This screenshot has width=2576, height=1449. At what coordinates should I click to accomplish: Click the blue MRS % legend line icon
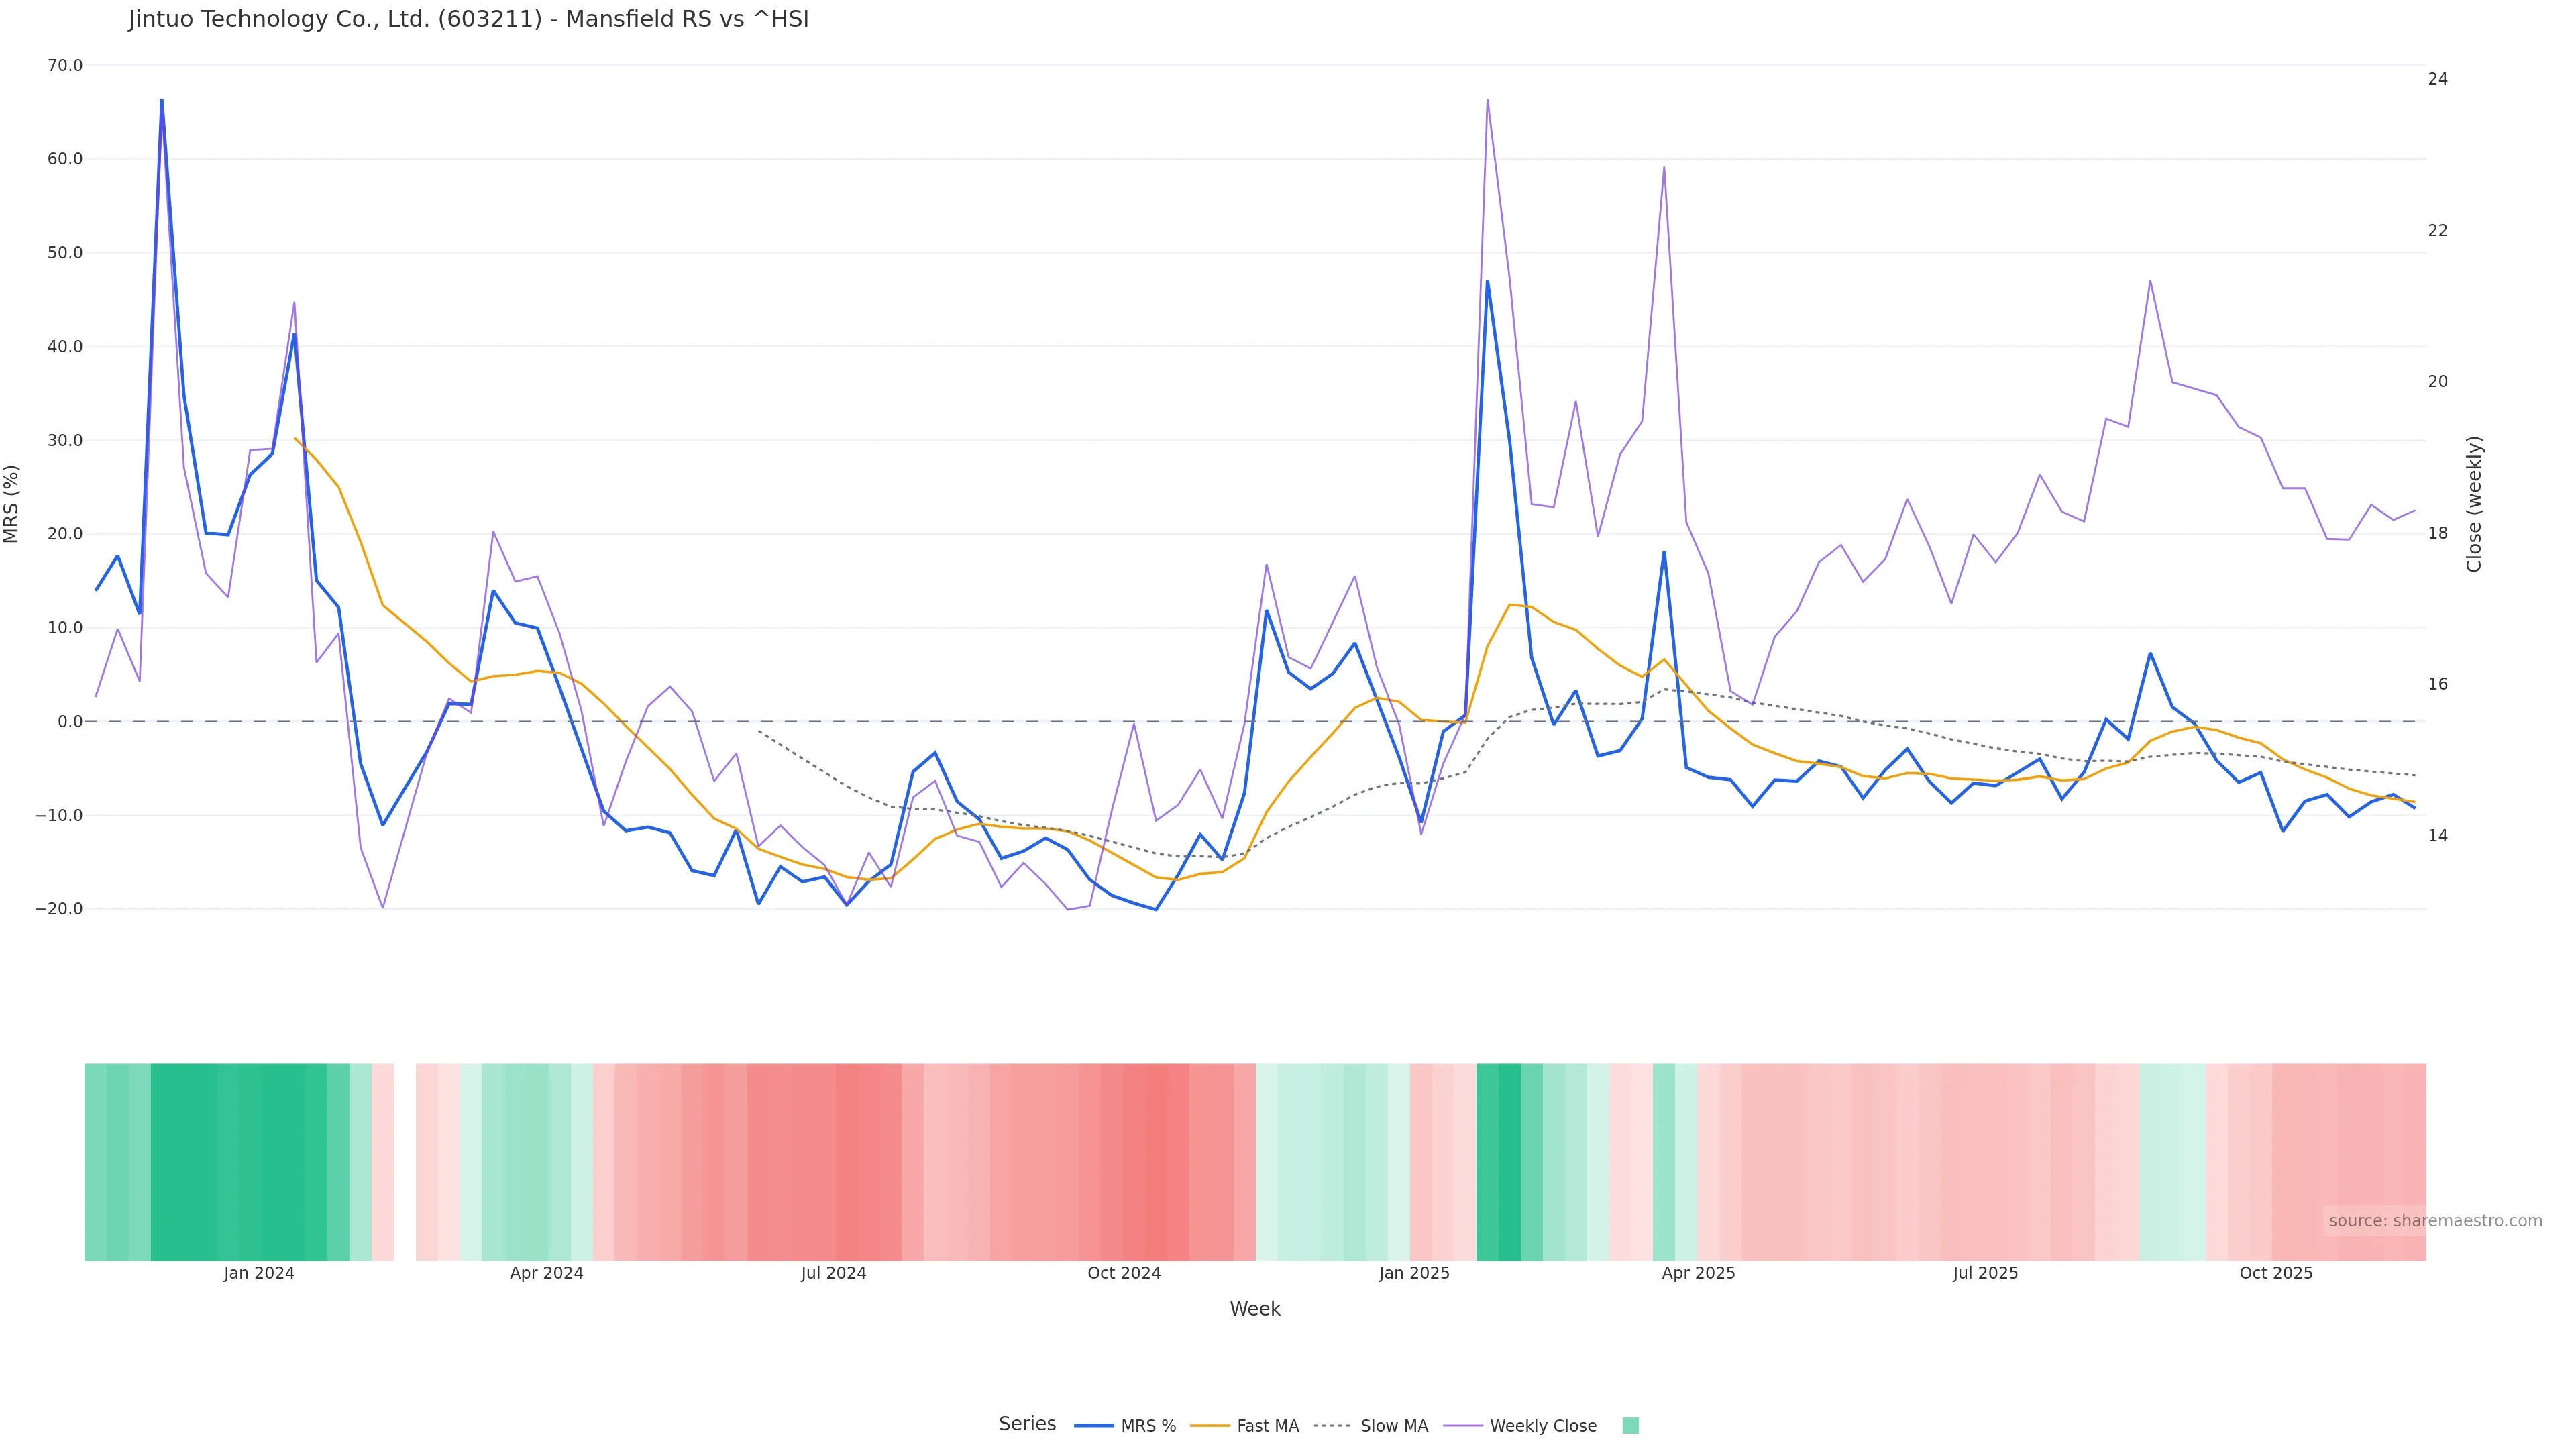[x=1094, y=1425]
